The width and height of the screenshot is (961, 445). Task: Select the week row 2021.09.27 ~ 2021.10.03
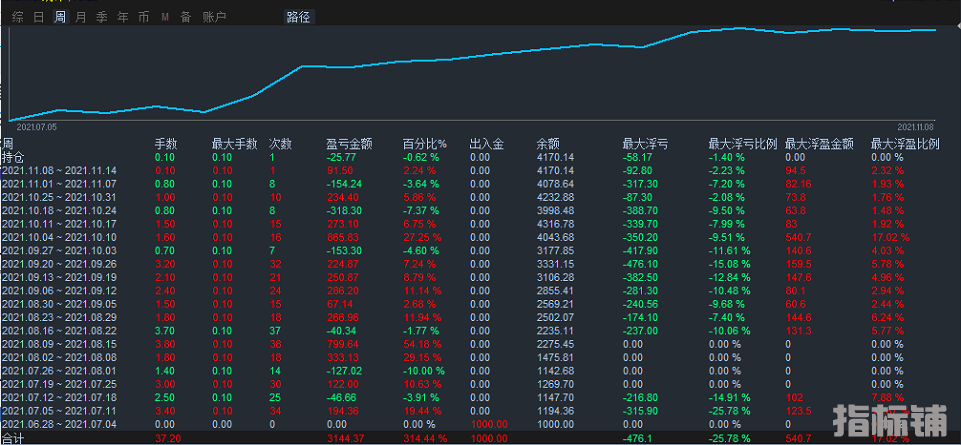click(59, 250)
